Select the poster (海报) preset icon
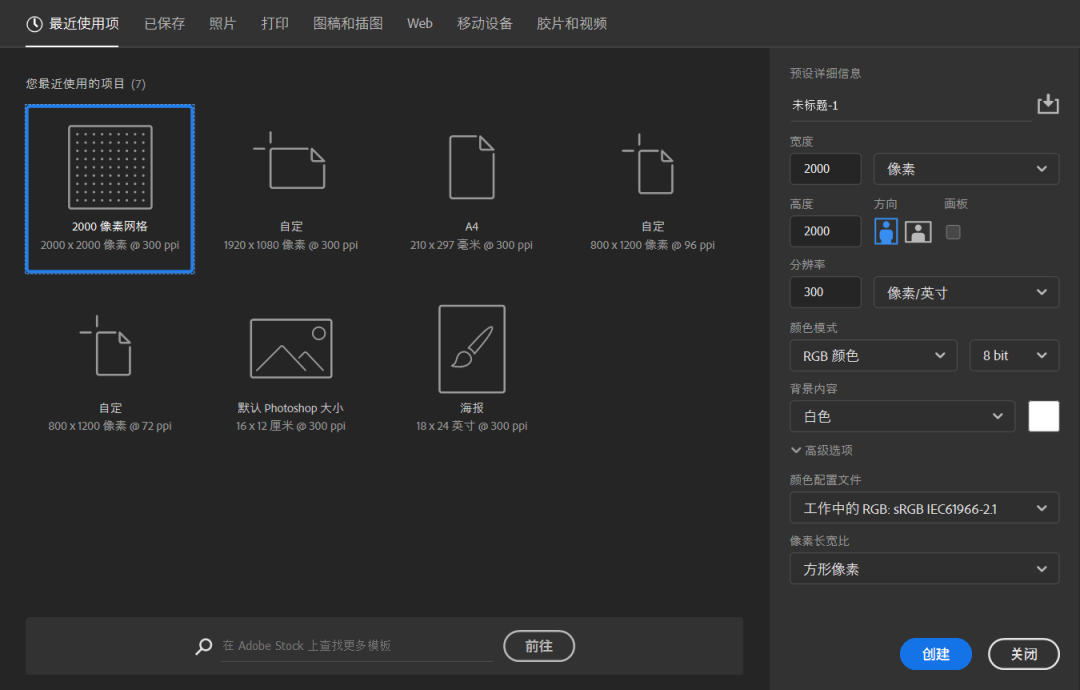 (471, 349)
